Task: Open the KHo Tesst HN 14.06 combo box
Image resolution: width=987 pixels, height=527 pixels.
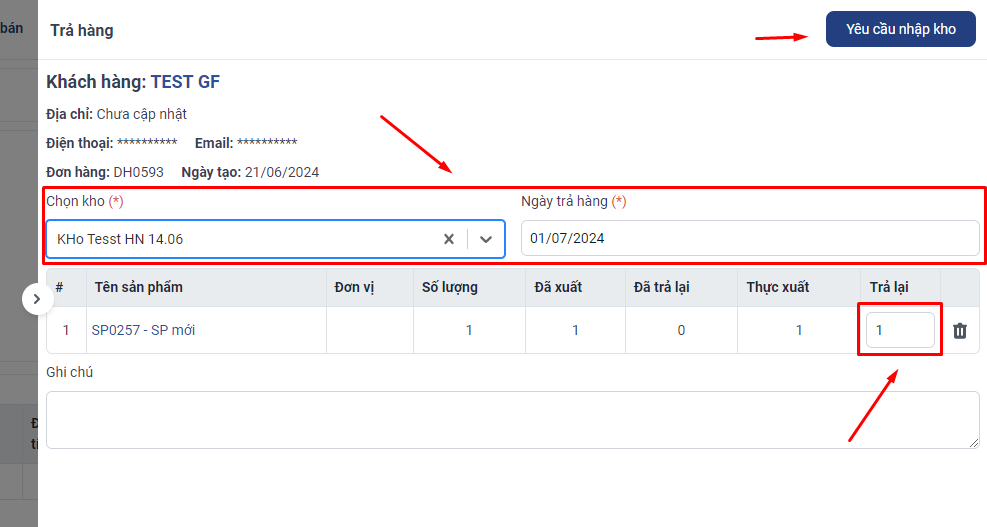Action: (x=240, y=239)
